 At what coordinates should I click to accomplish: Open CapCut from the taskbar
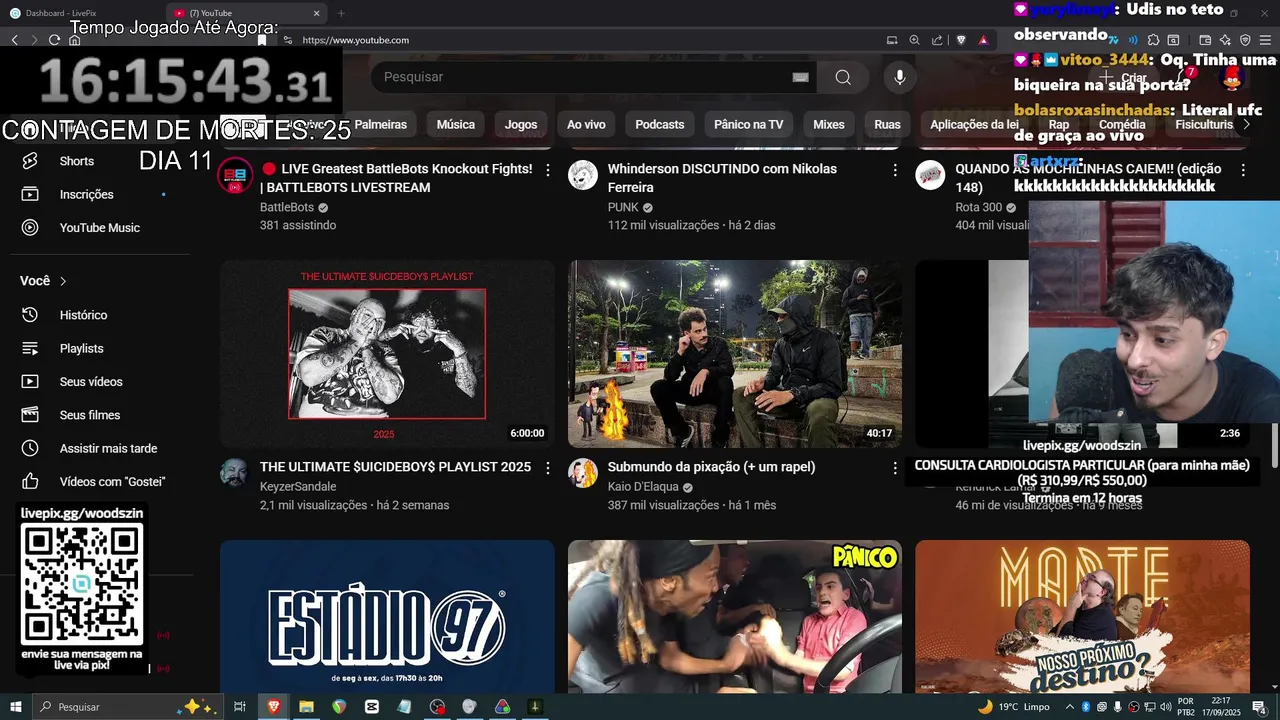click(372, 706)
